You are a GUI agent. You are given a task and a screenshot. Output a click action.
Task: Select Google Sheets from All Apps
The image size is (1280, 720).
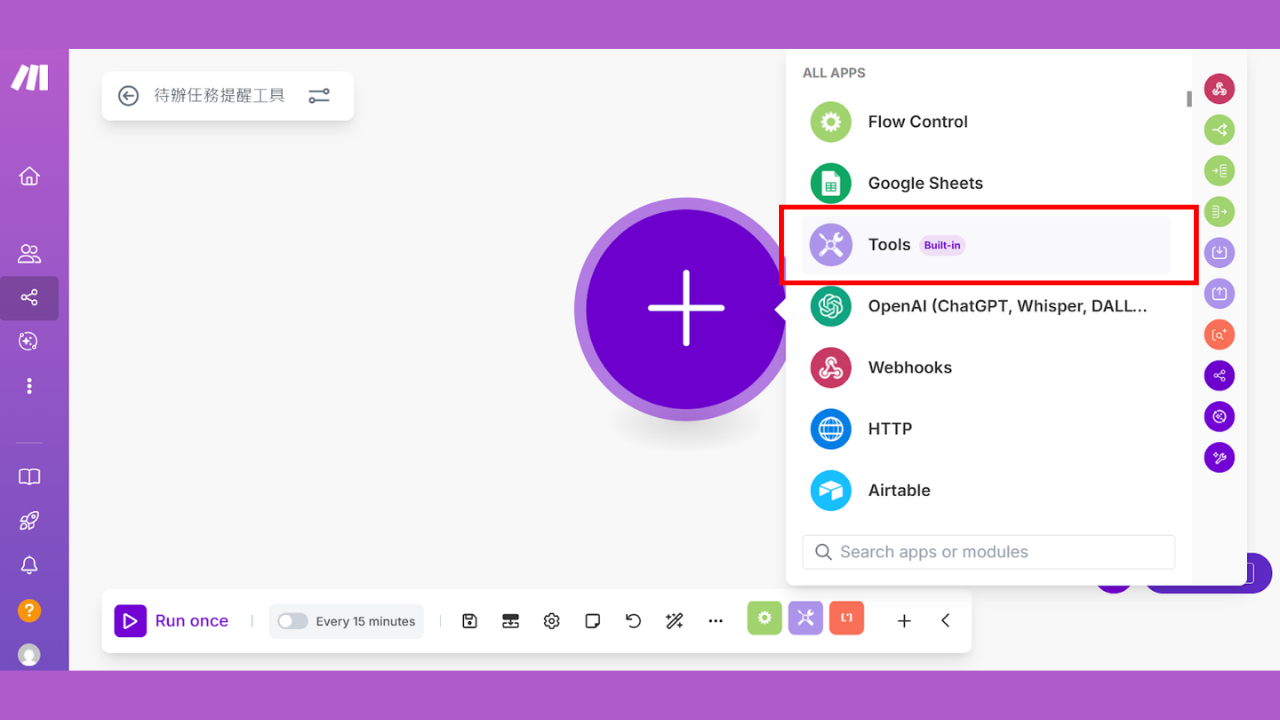pos(986,183)
